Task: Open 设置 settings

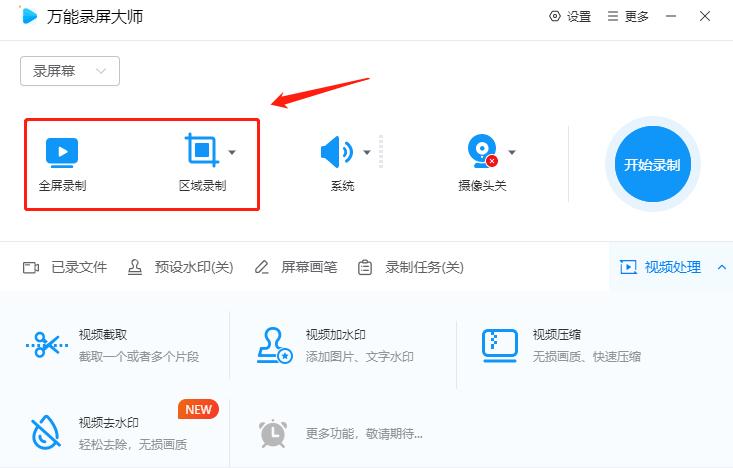Action: pyautogui.click(x=570, y=17)
